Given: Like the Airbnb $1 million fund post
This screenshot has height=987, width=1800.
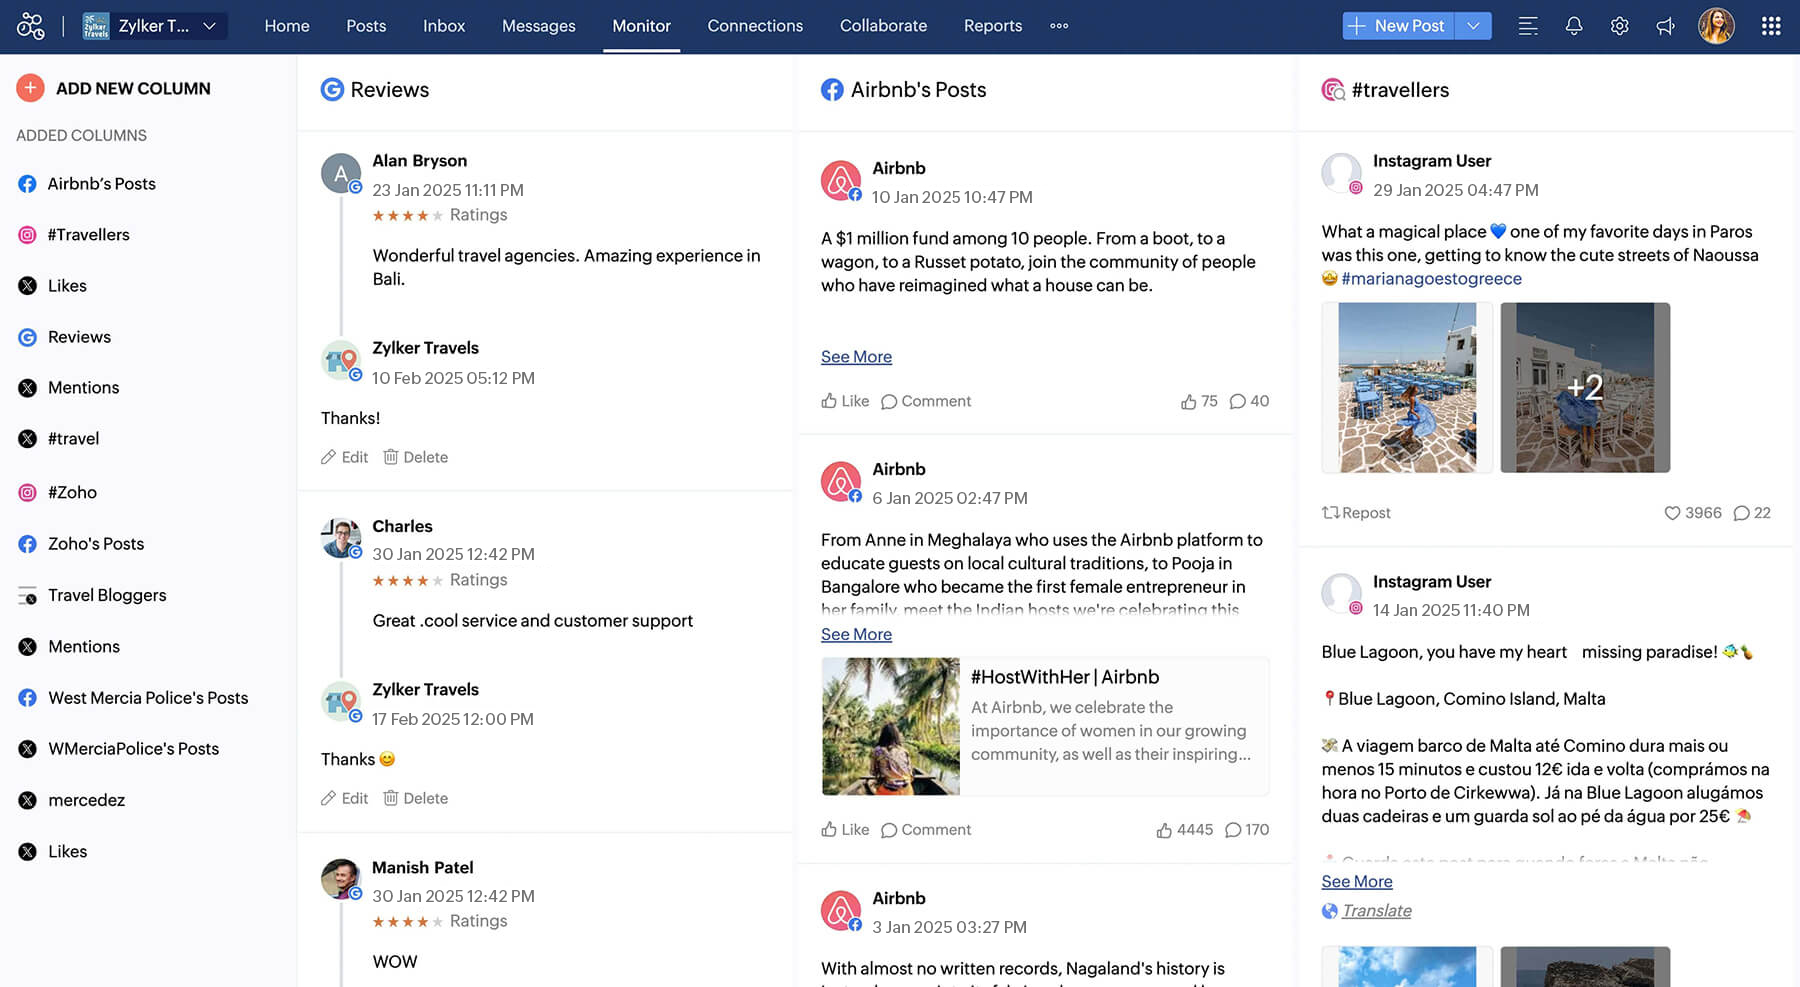Looking at the screenshot, I should [x=844, y=401].
